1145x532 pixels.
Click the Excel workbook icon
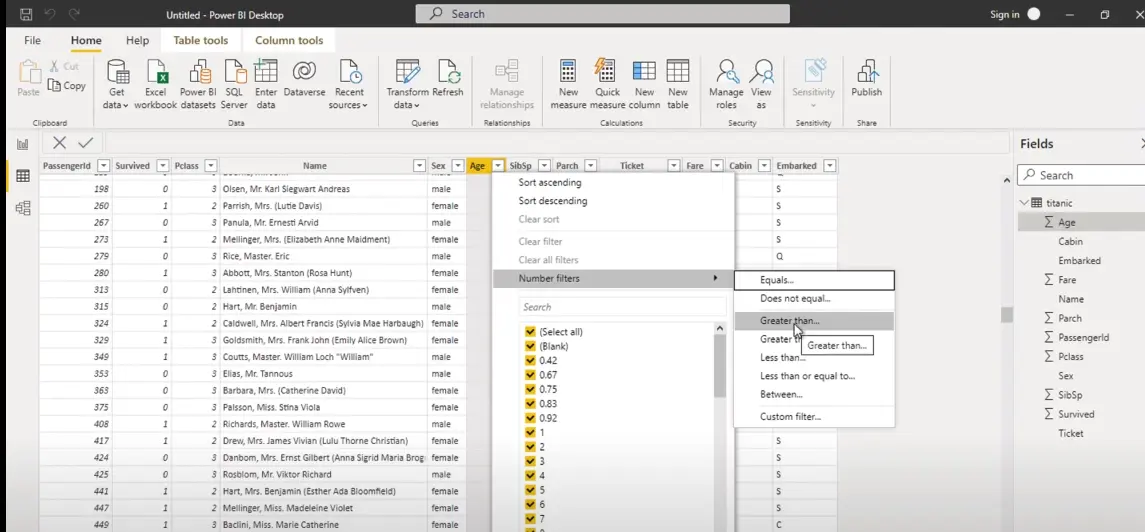coord(156,72)
